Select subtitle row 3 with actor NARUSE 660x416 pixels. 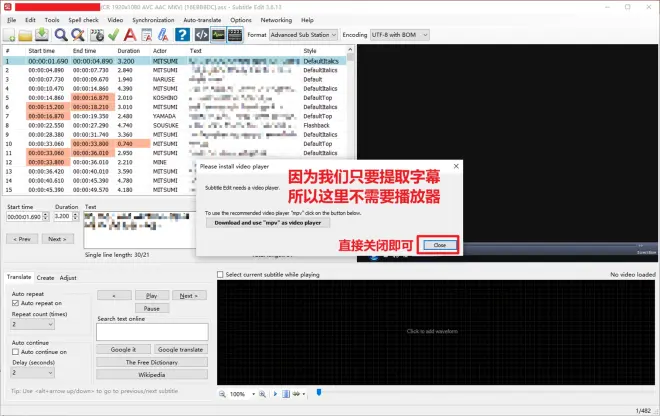tap(175, 80)
